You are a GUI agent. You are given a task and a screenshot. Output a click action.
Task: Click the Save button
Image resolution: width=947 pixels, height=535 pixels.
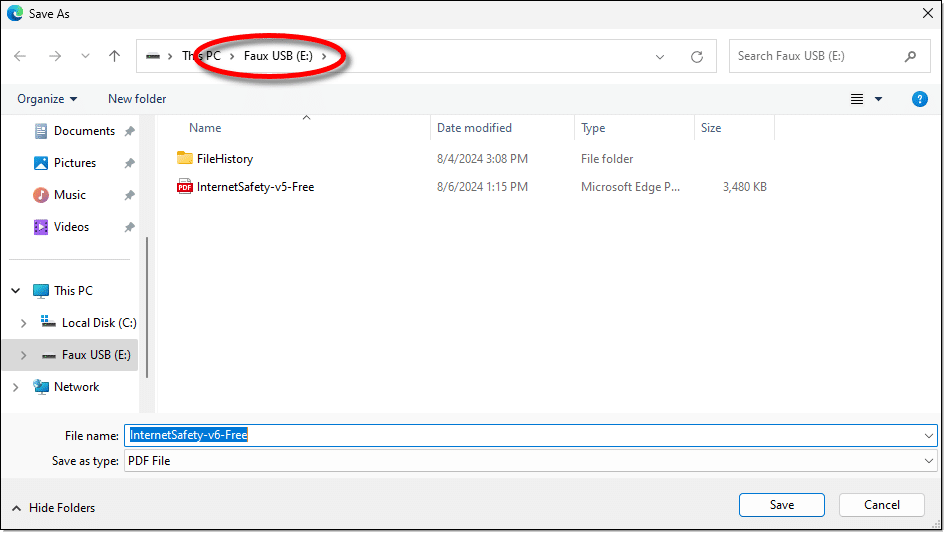tap(781, 505)
